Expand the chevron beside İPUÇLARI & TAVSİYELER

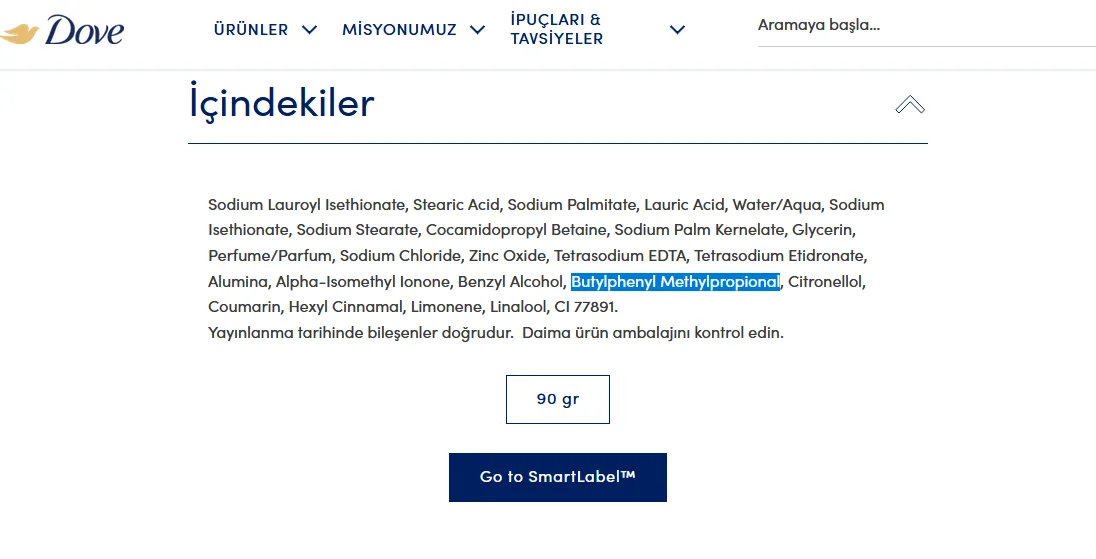(677, 30)
